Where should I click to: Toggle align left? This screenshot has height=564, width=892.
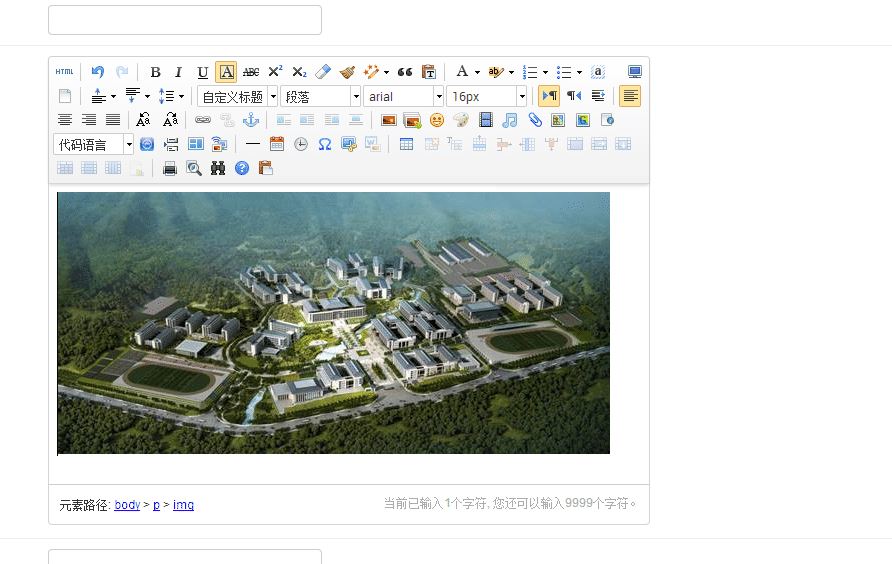630,96
